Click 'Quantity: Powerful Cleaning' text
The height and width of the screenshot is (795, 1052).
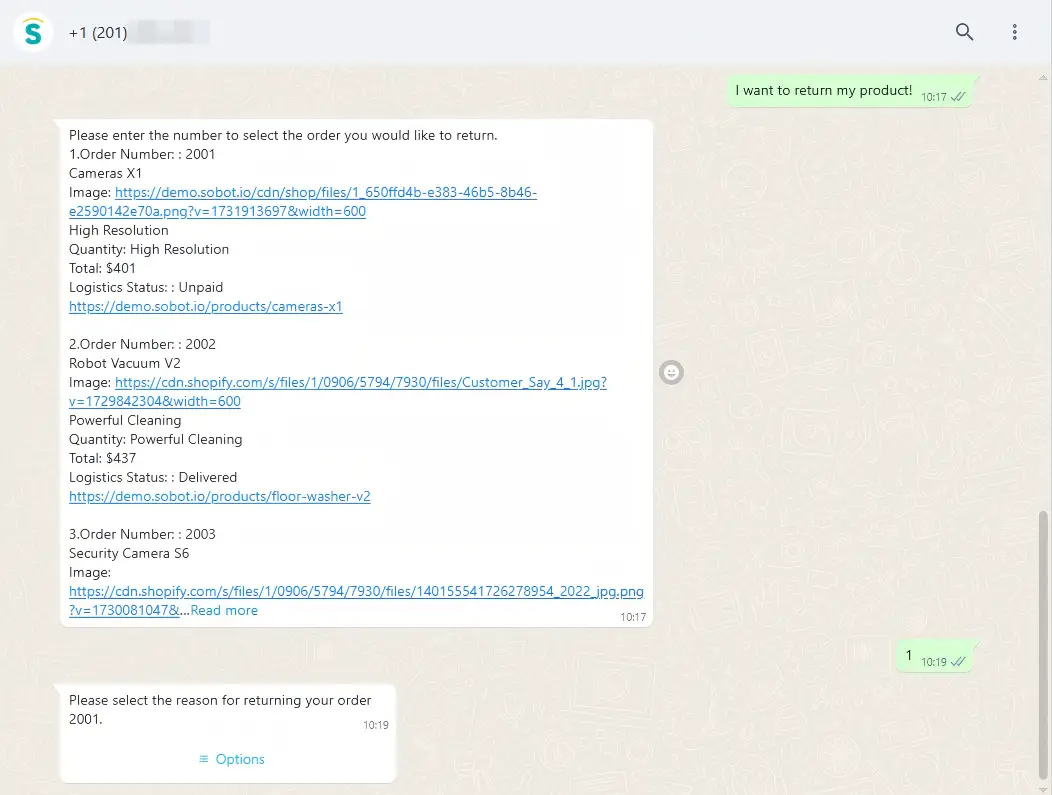tap(156, 439)
